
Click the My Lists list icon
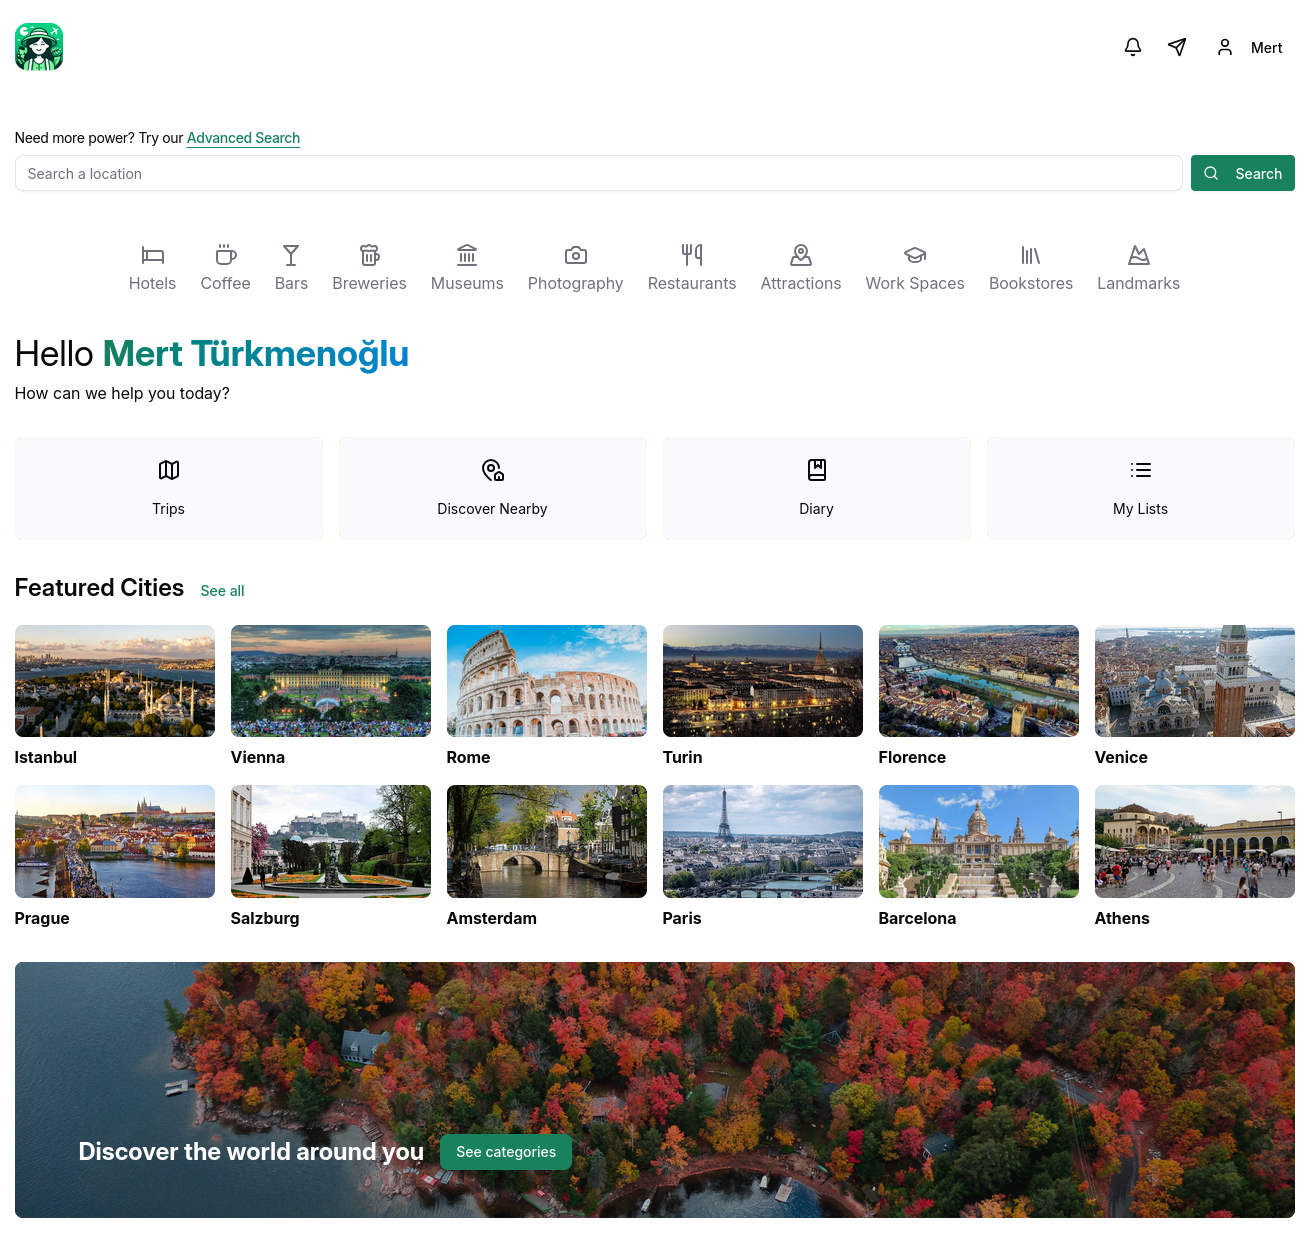pos(1141,470)
